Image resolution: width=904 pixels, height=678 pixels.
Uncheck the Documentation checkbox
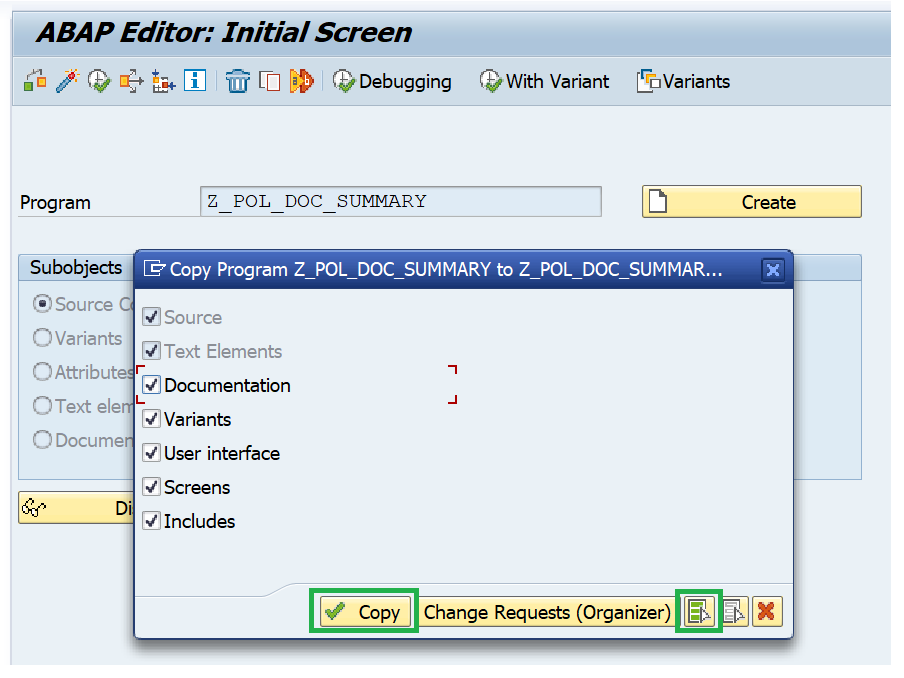coord(152,385)
